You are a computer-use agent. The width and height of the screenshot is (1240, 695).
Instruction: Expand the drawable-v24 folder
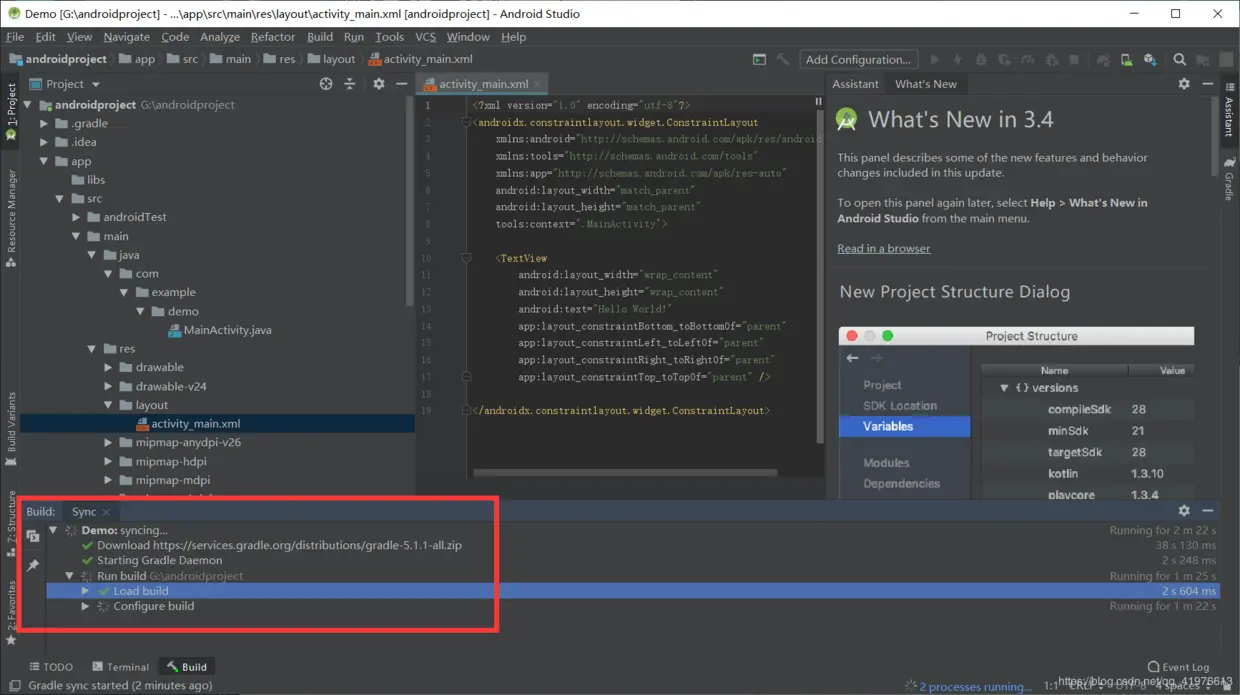pos(108,386)
